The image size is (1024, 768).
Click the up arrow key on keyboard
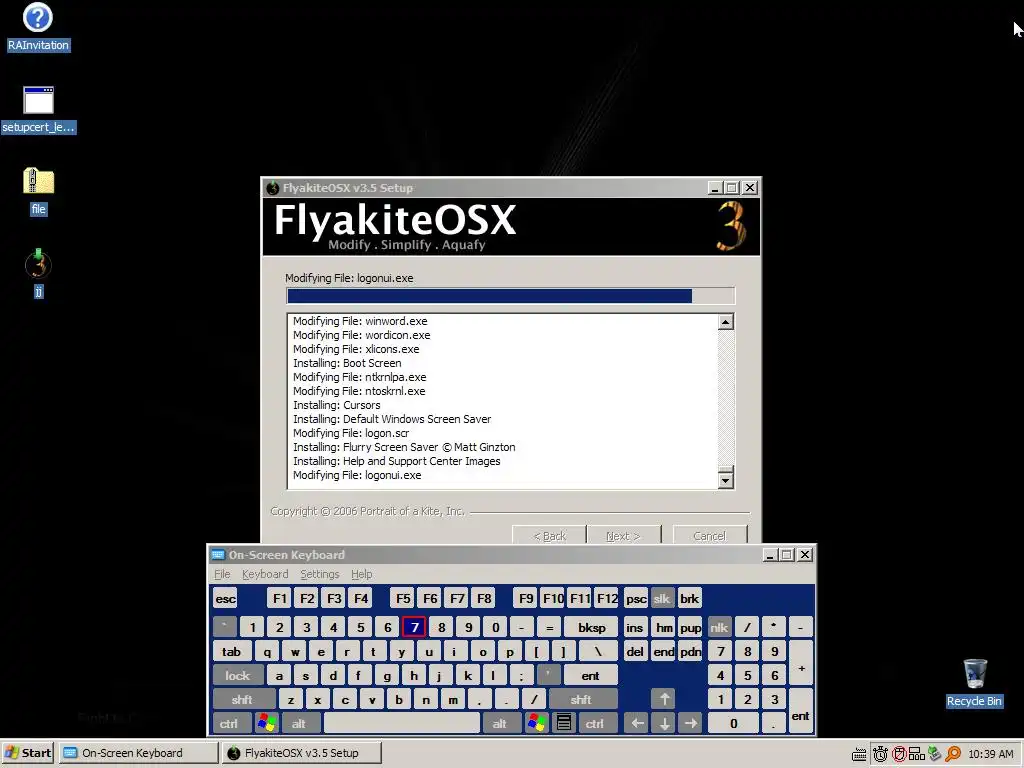point(664,699)
